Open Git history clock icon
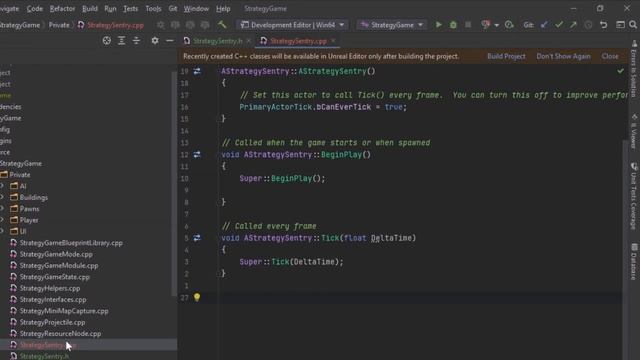 pyautogui.click(x=588, y=25)
